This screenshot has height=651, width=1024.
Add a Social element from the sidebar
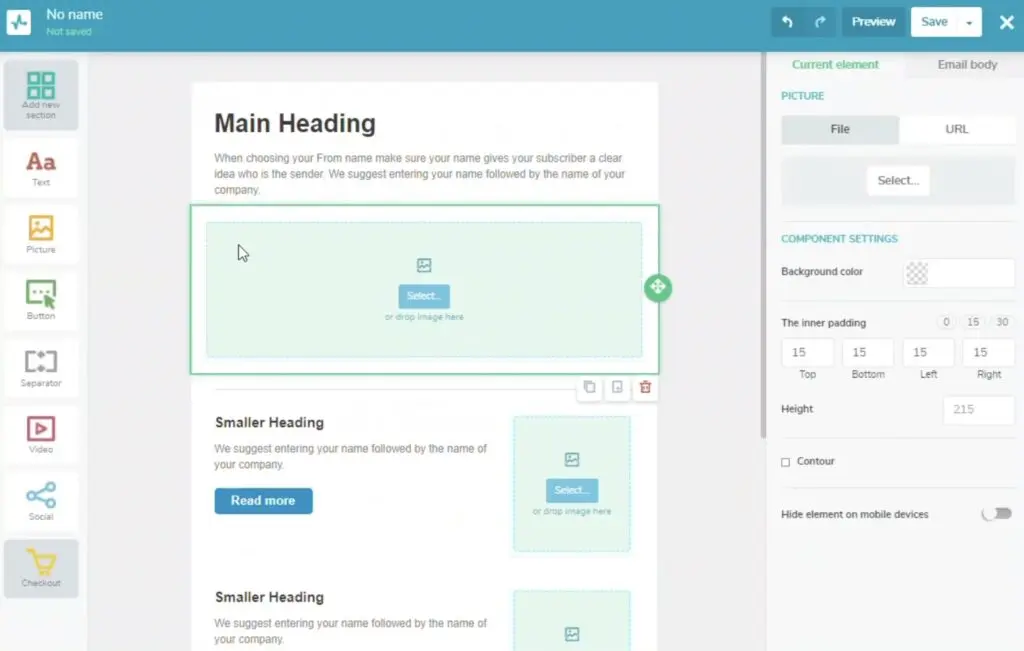pyautogui.click(x=41, y=501)
